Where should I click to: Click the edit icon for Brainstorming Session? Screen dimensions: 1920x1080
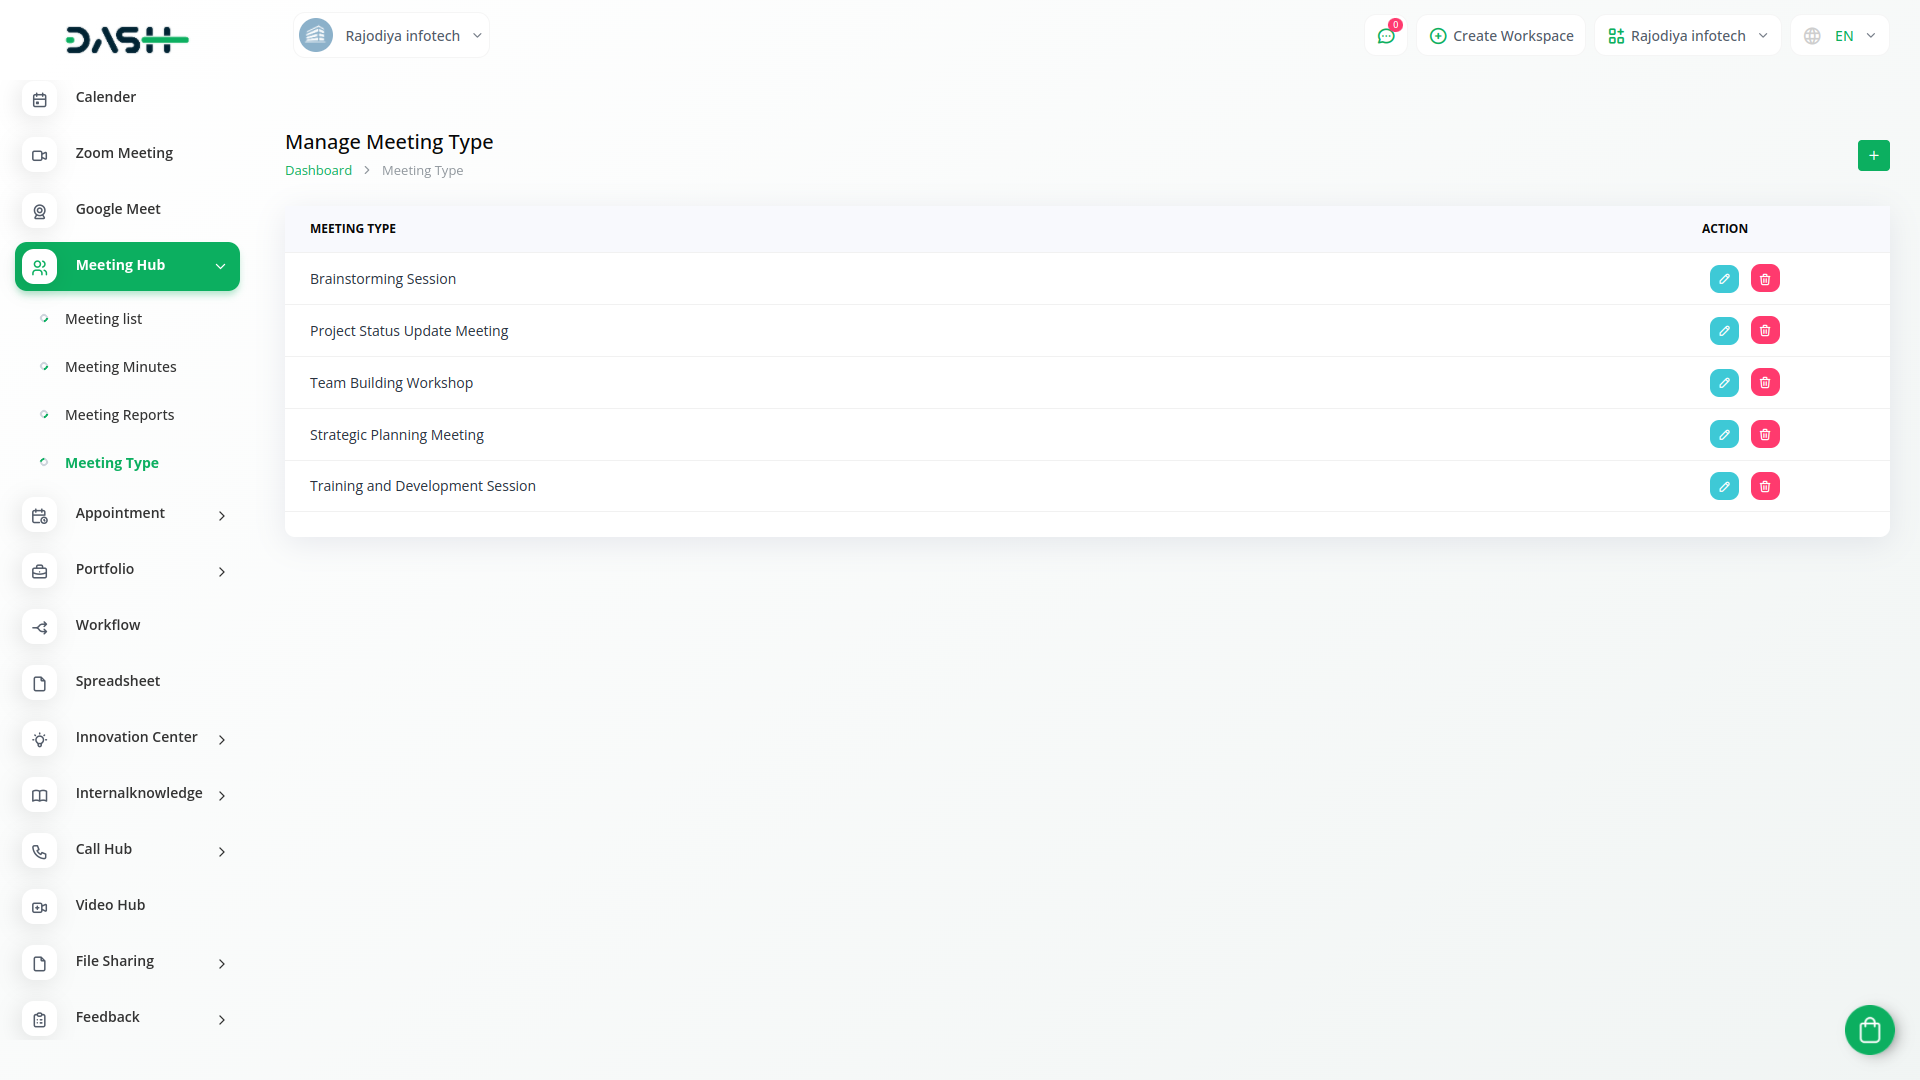pyautogui.click(x=1724, y=279)
